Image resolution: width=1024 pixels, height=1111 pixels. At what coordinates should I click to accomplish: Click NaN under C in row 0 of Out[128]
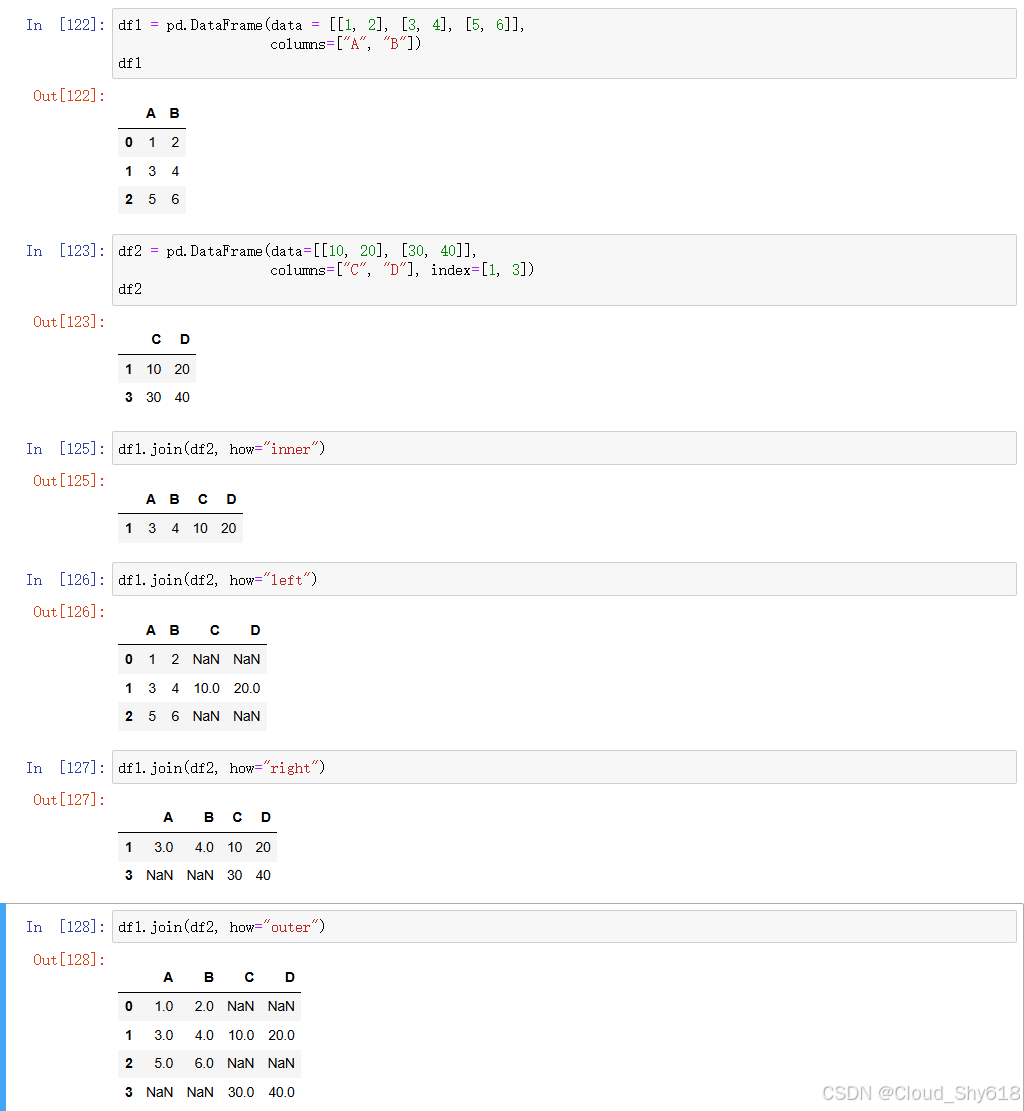[241, 1006]
